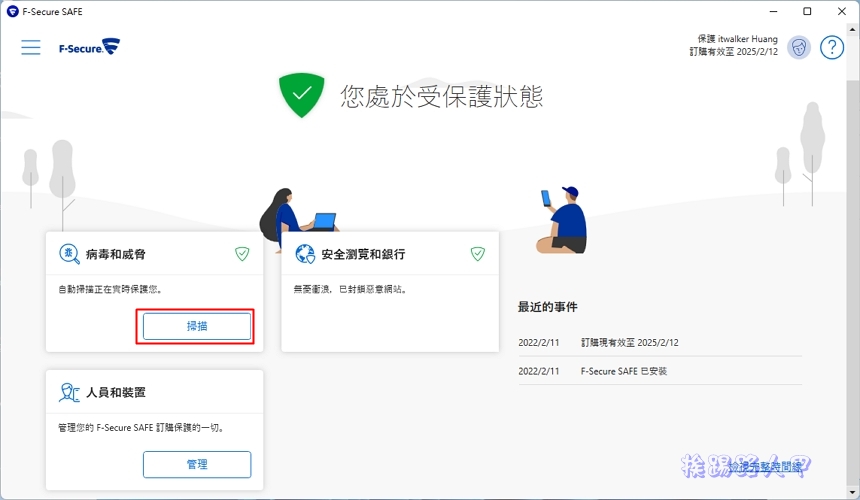Click the green shield on 病毒和威脅 card

(x=242, y=254)
